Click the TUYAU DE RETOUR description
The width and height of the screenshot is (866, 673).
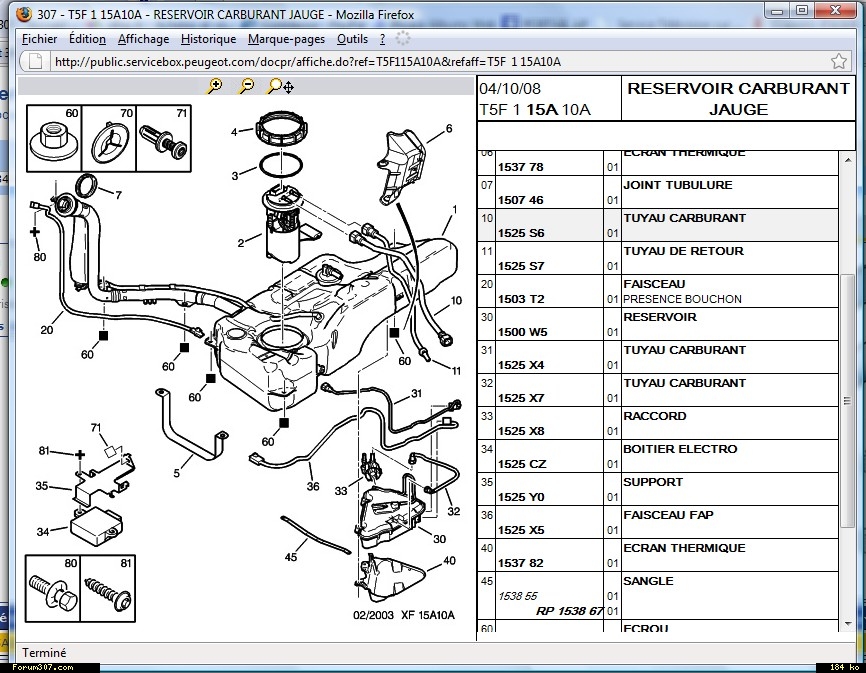pyautogui.click(x=683, y=251)
